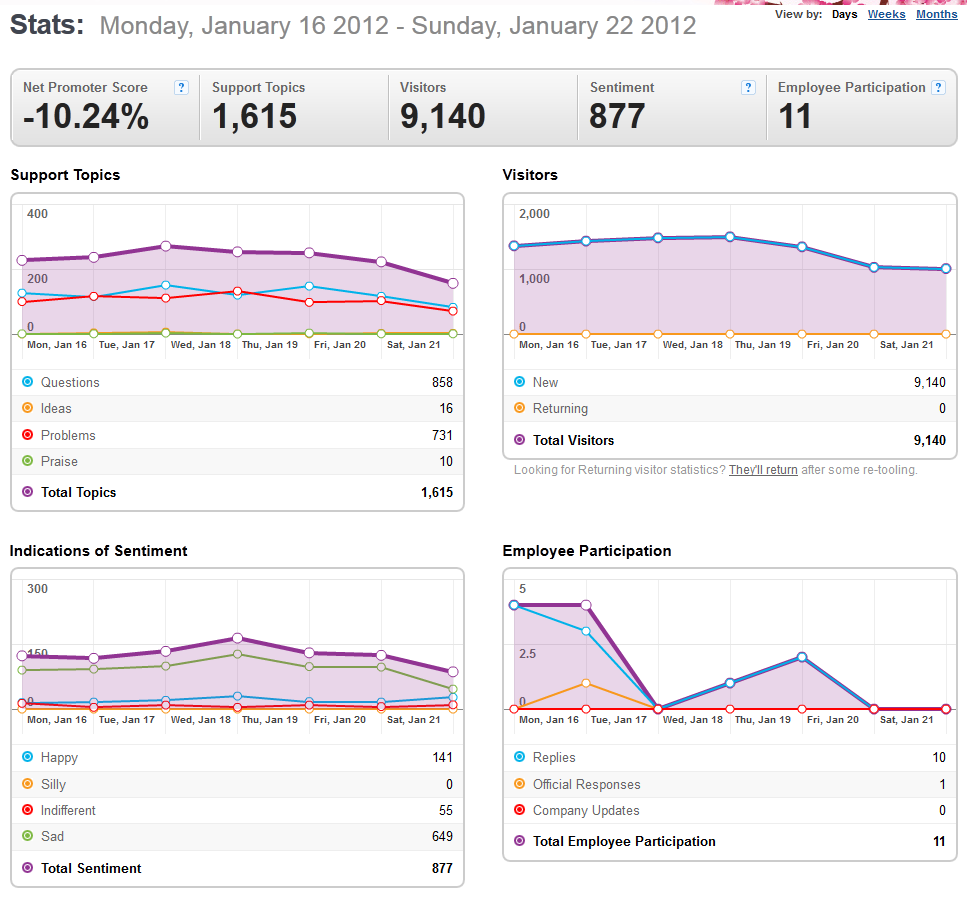Image resolution: width=967 pixels, height=898 pixels.
Task: Click the Ideas legend orange swatch
Action: (x=27, y=408)
